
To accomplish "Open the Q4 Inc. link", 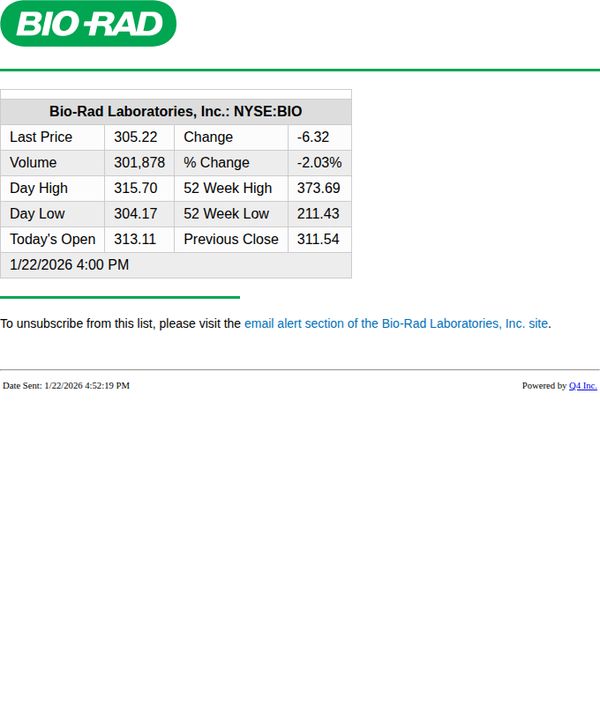I will 583,385.
